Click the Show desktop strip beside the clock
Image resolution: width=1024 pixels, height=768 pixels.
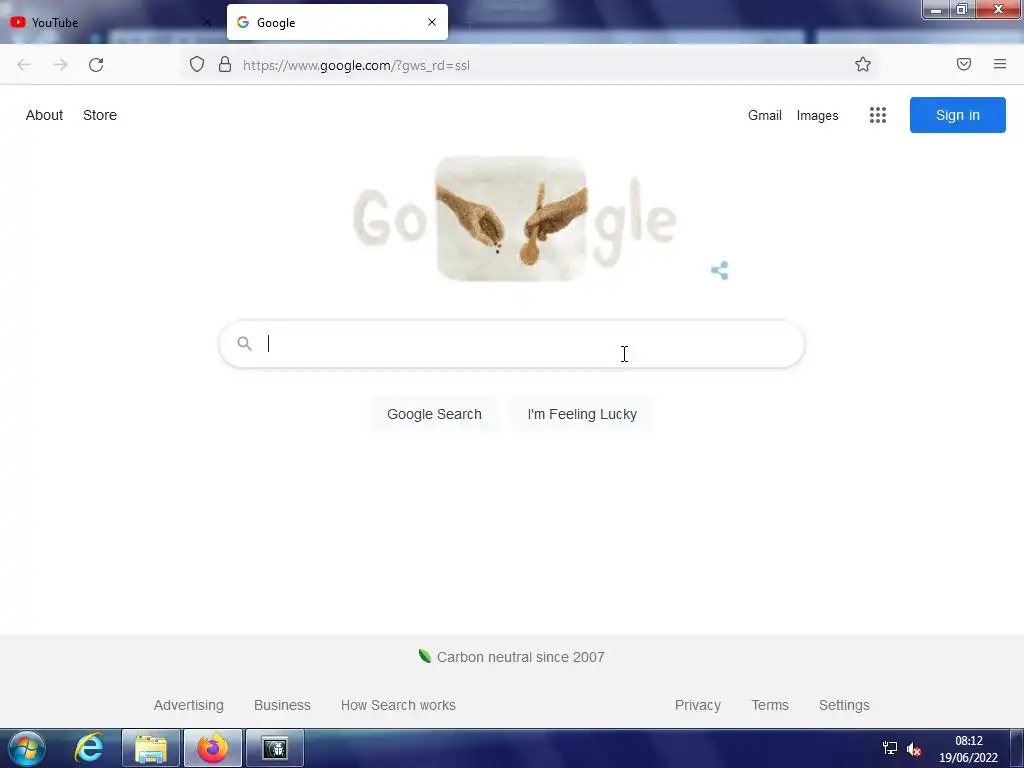pos(1017,748)
